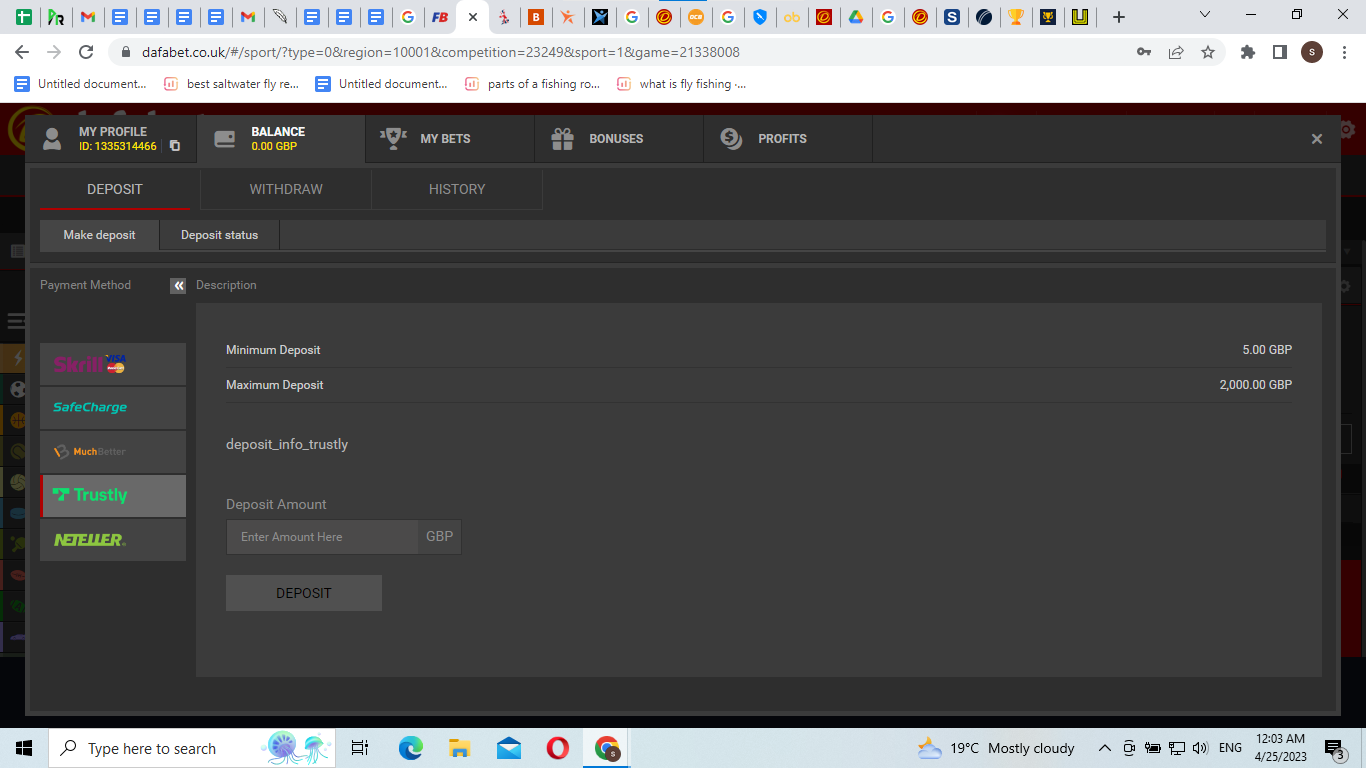The width and height of the screenshot is (1366, 768).
Task: Open weather widget showing 19°C
Action: (996, 748)
